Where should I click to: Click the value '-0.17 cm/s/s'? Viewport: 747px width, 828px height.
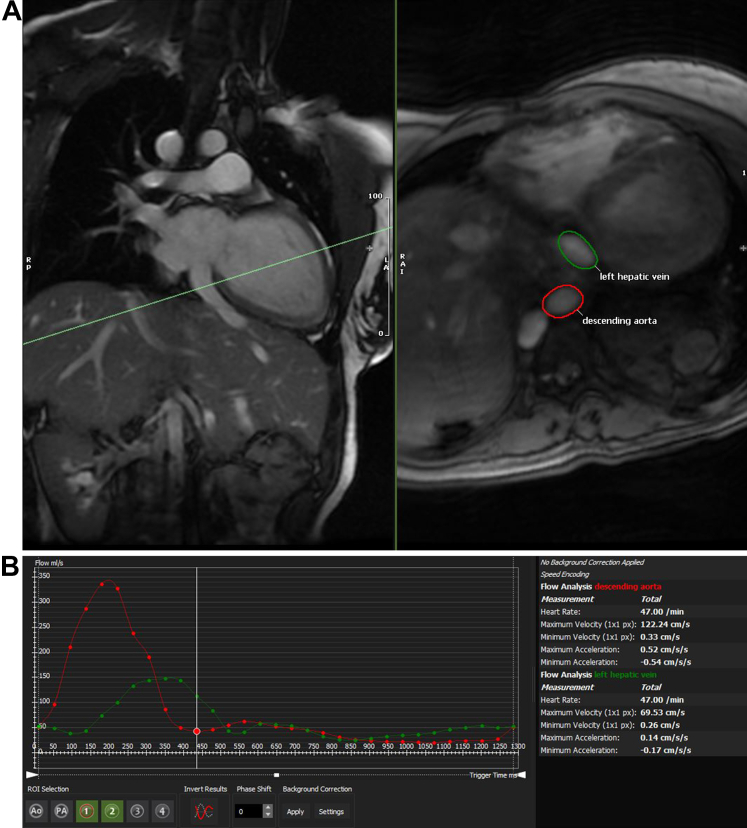tap(665, 750)
